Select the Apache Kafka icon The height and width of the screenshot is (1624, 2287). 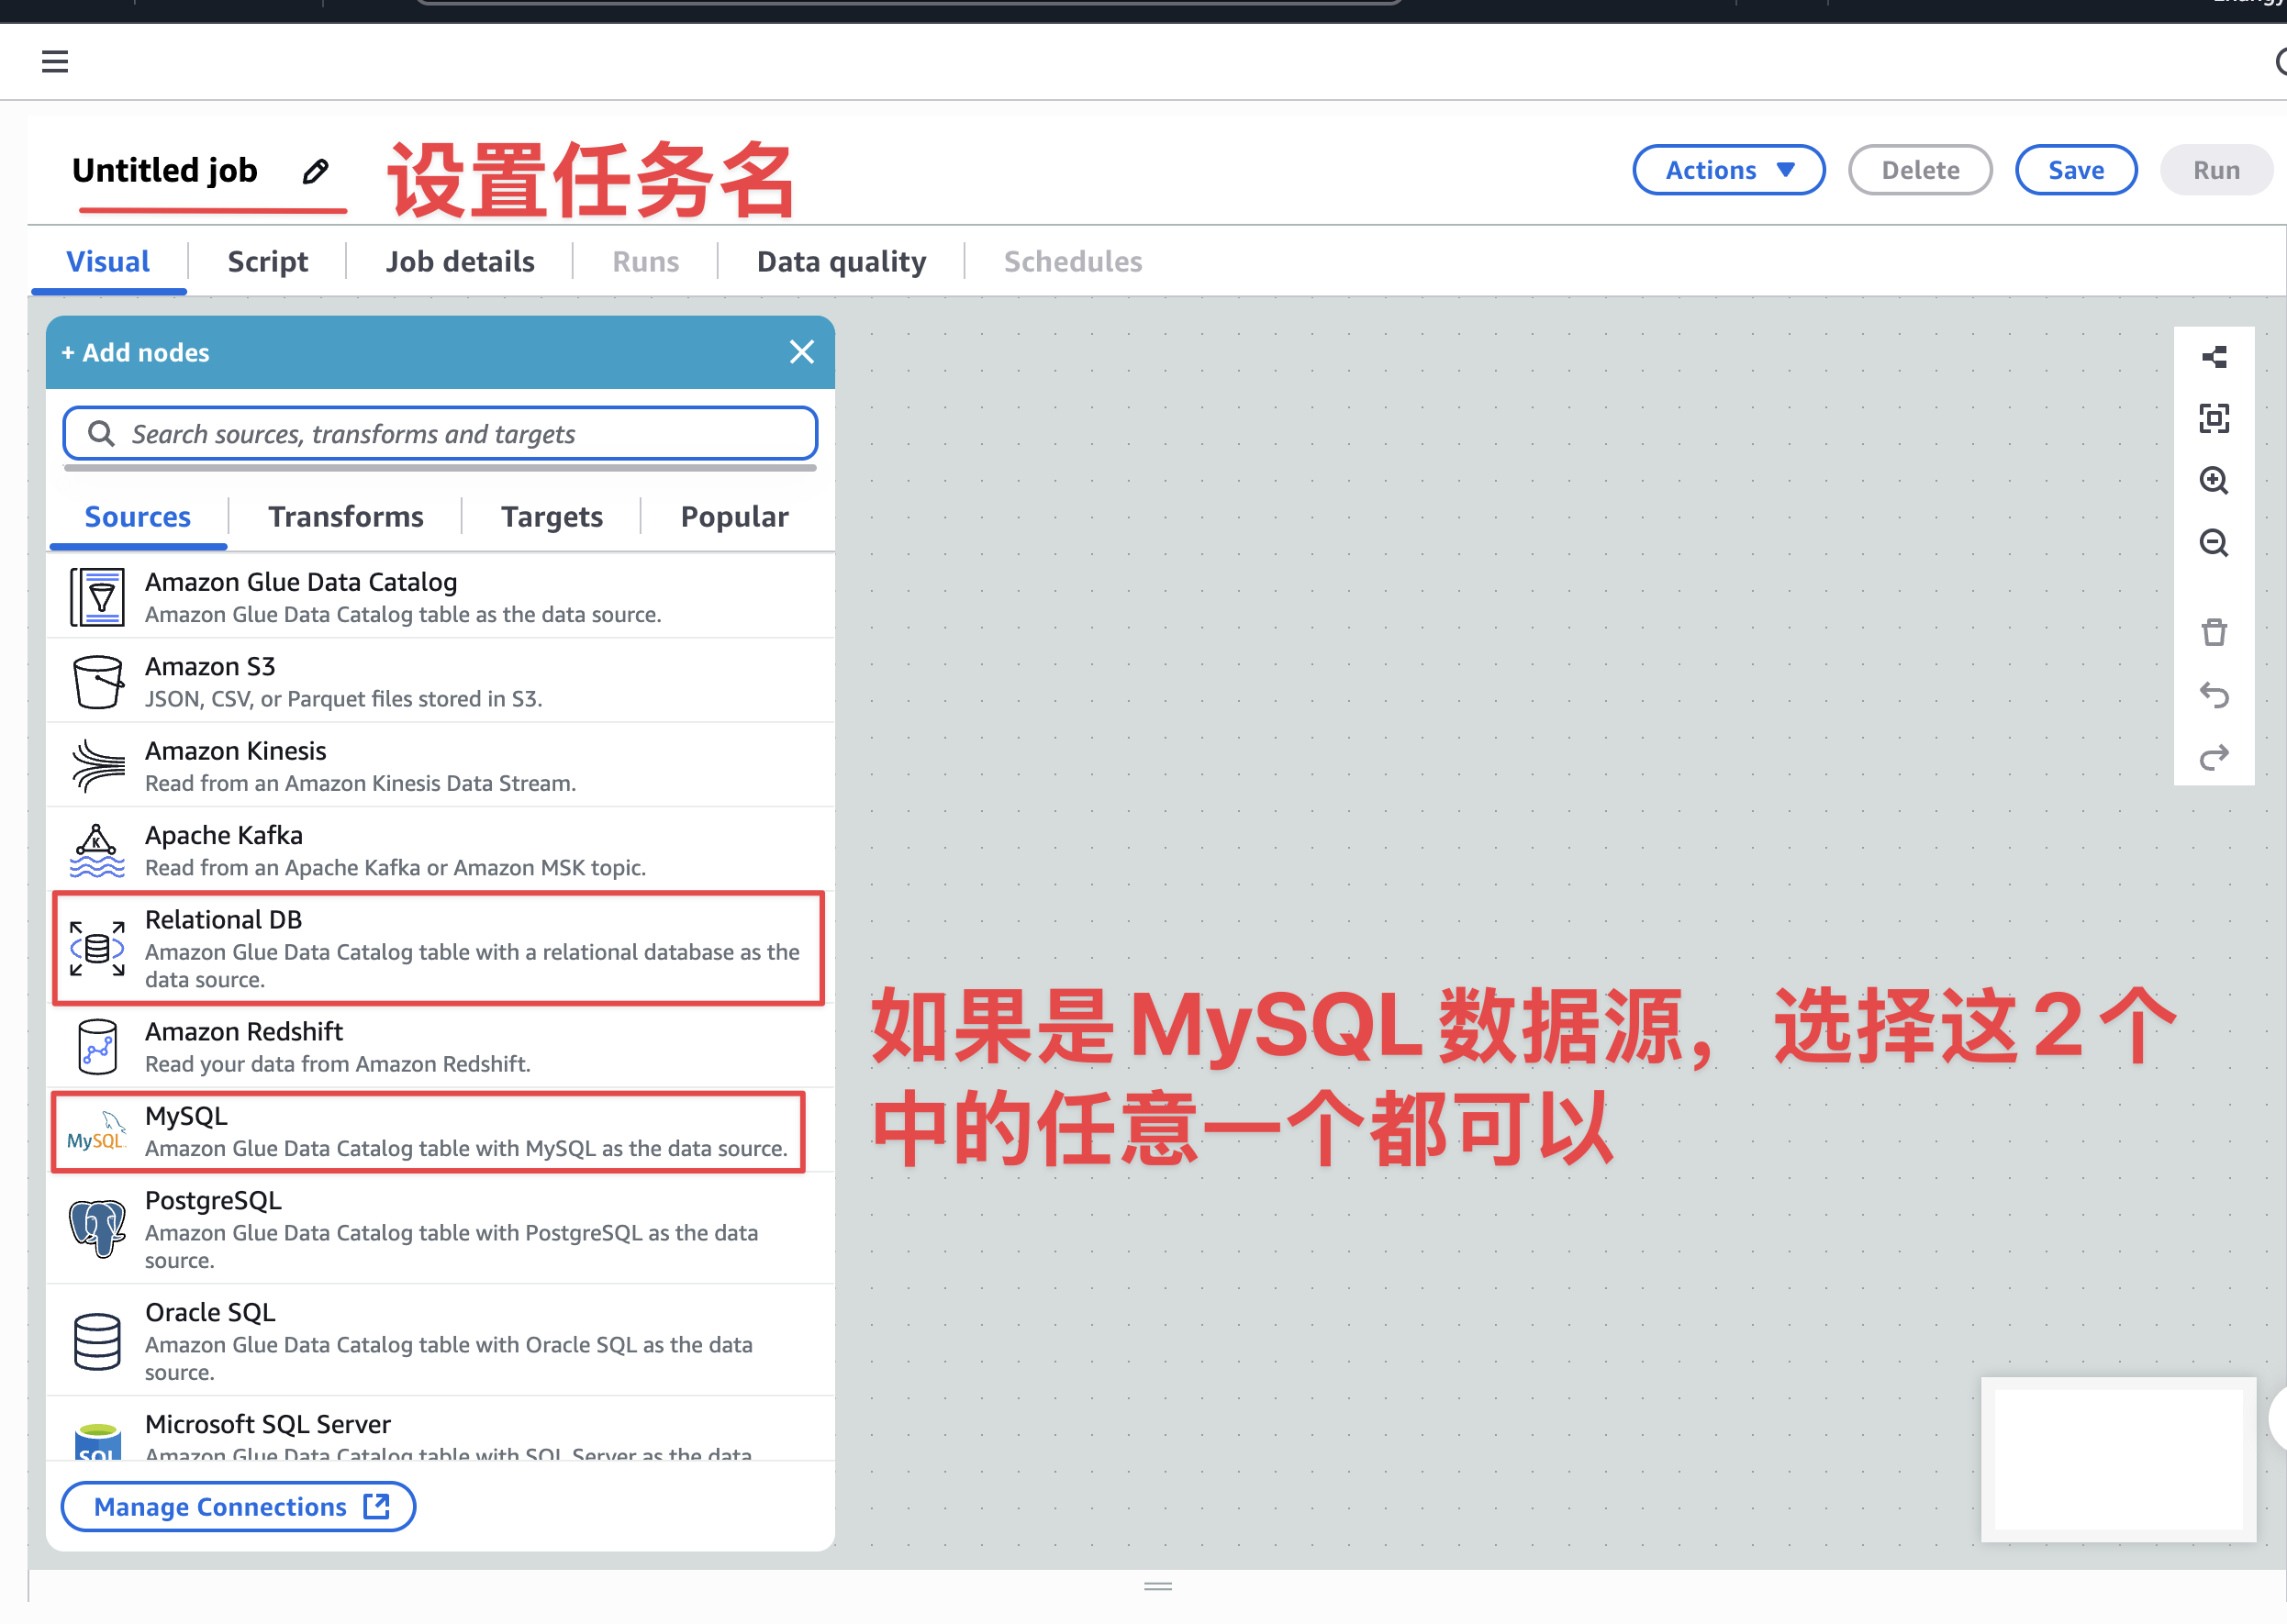point(97,850)
